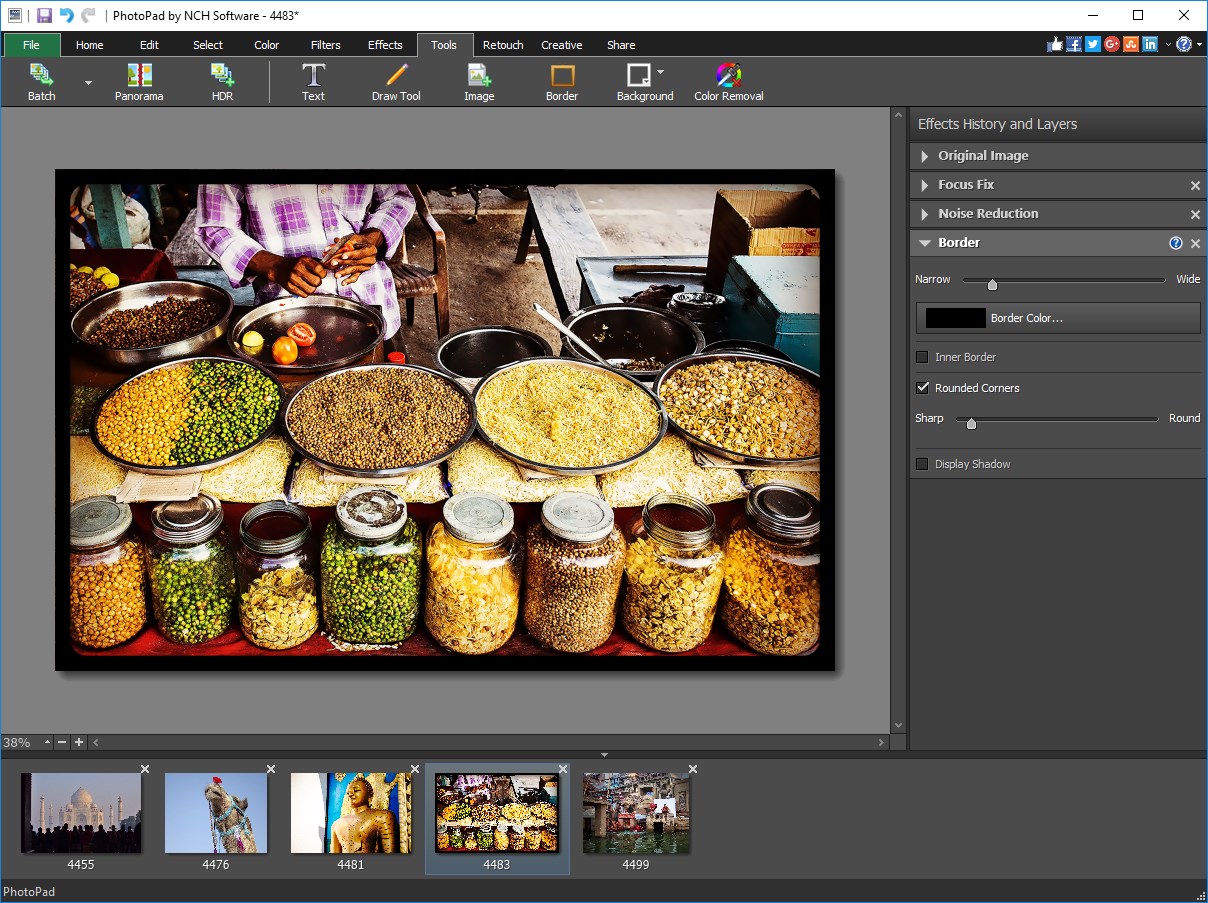Select the 4499 image thumbnail
The height and width of the screenshot is (903, 1208).
click(x=636, y=813)
